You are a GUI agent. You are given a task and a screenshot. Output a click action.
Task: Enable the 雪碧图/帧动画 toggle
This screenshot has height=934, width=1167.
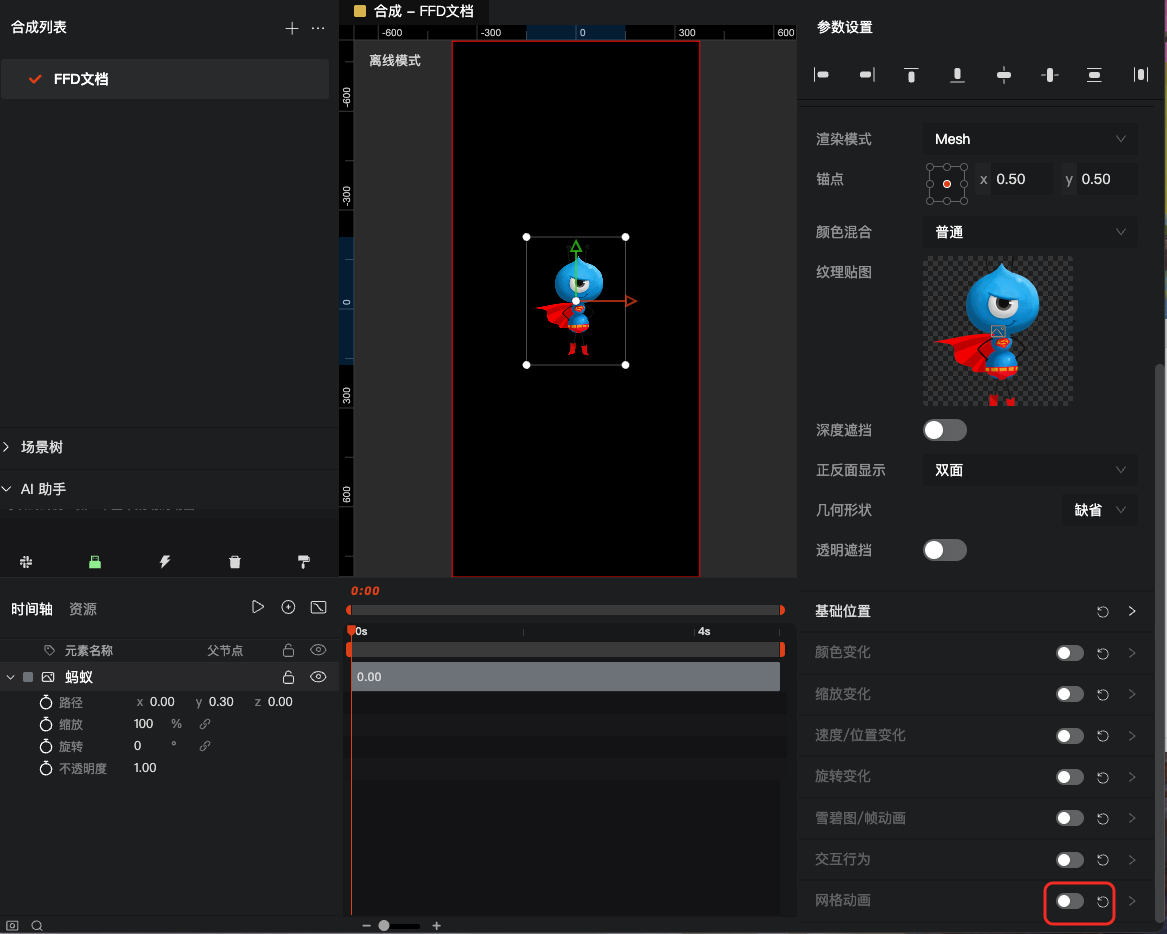[1070, 818]
